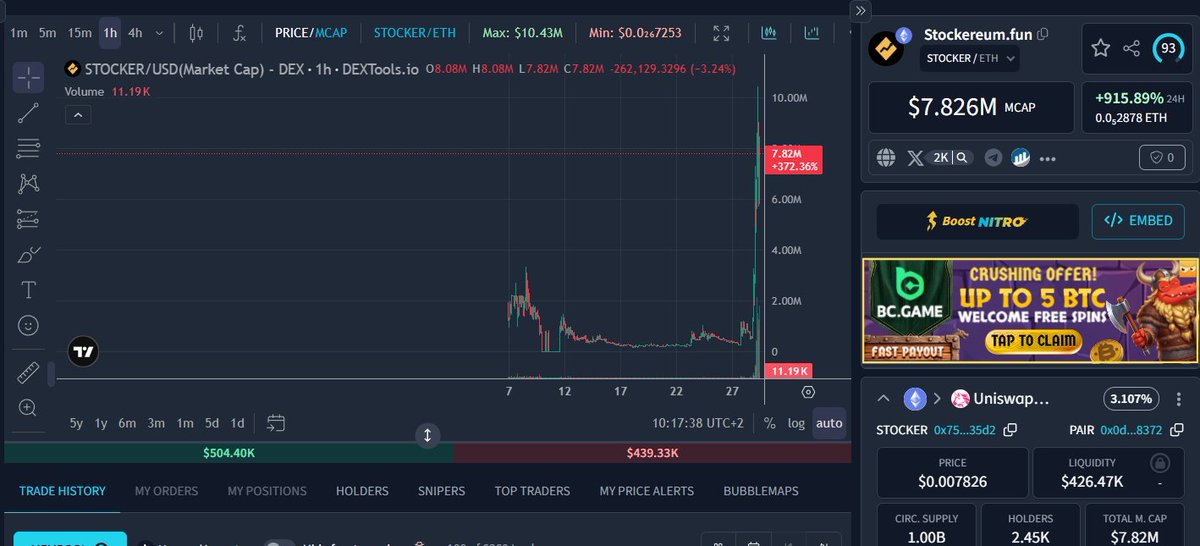This screenshot has height=546, width=1200.
Task: Collapse the Uniswap pool section
Action: (x=884, y=398)
